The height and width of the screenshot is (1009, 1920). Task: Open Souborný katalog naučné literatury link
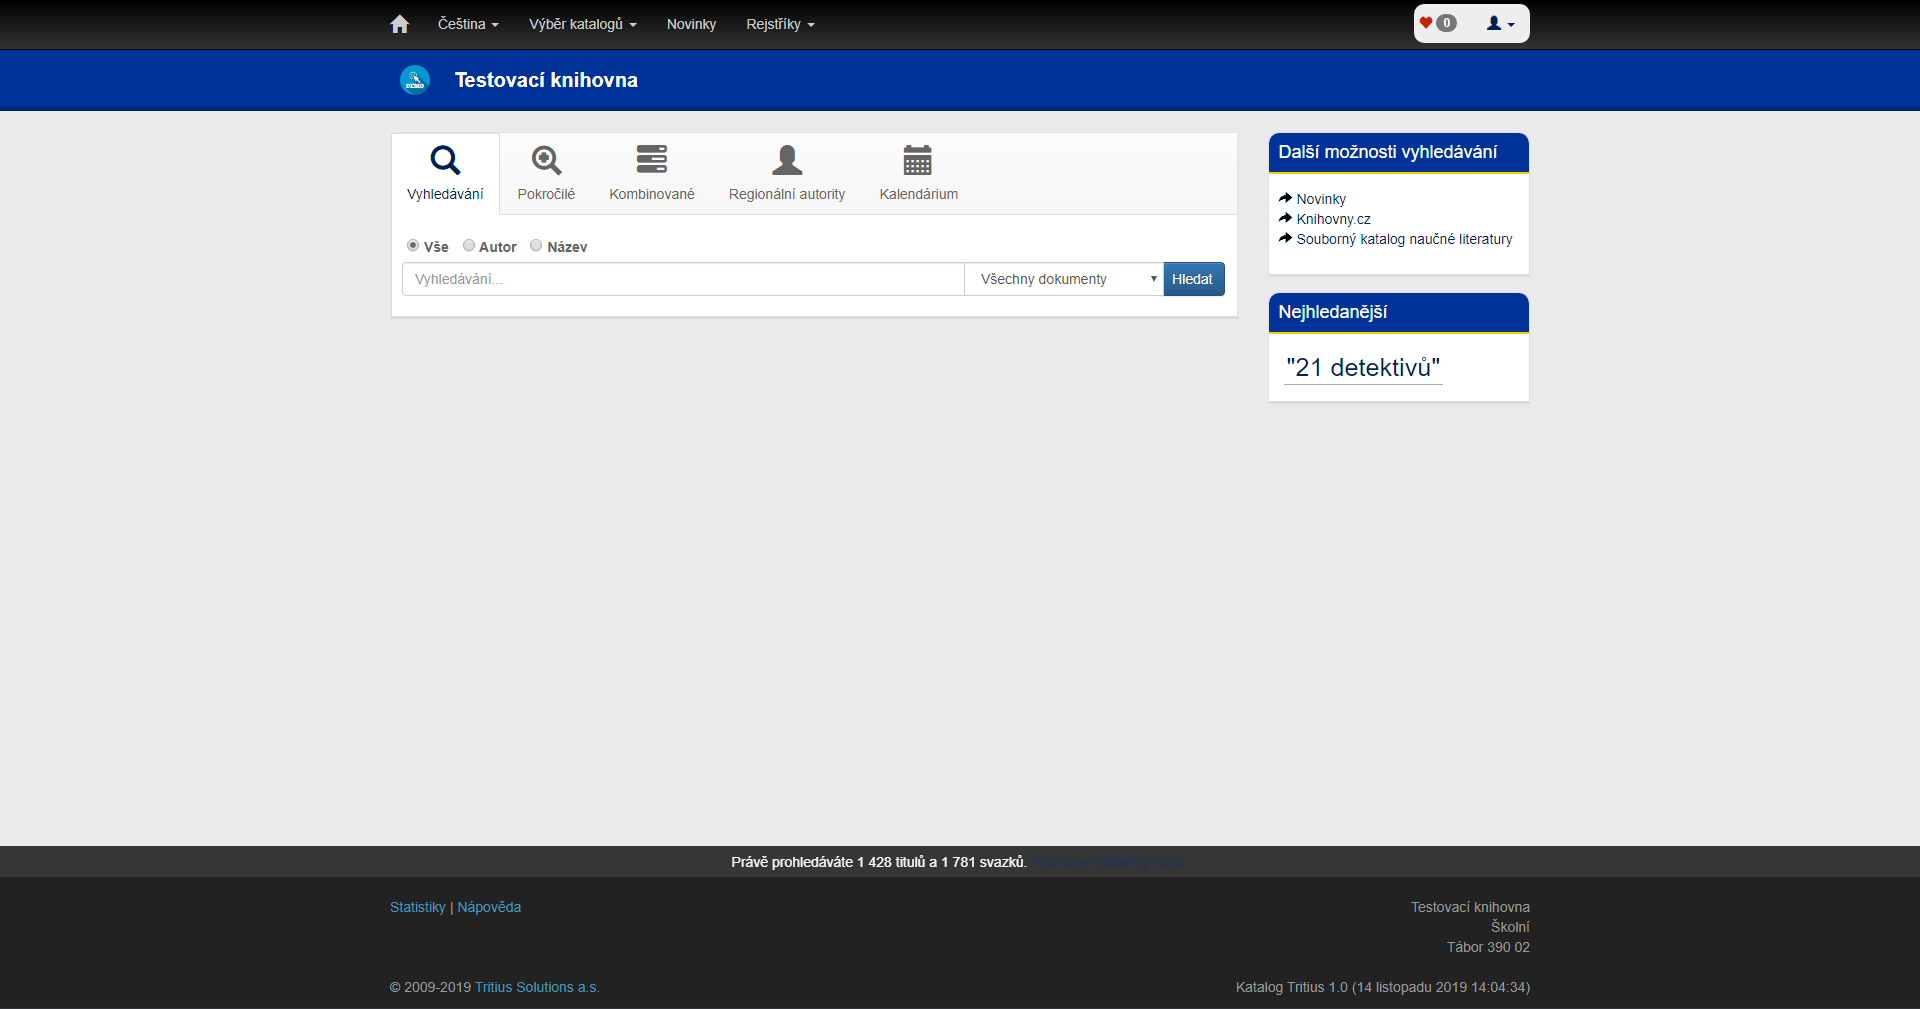1404,239
